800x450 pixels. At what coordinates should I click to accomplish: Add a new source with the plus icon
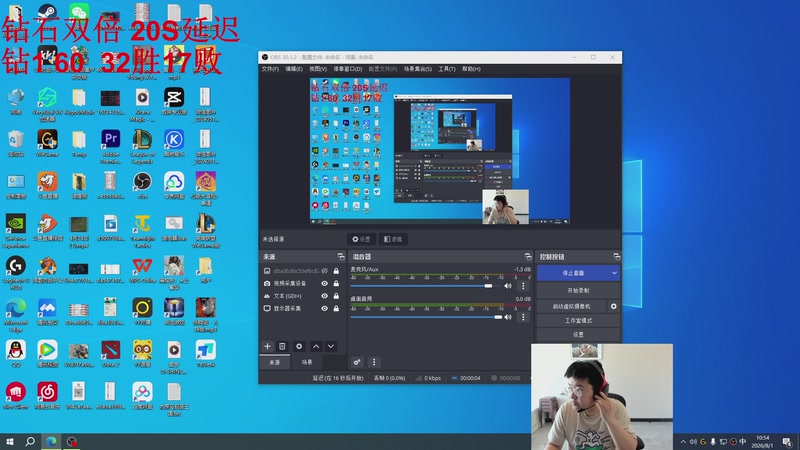[267, 346]
